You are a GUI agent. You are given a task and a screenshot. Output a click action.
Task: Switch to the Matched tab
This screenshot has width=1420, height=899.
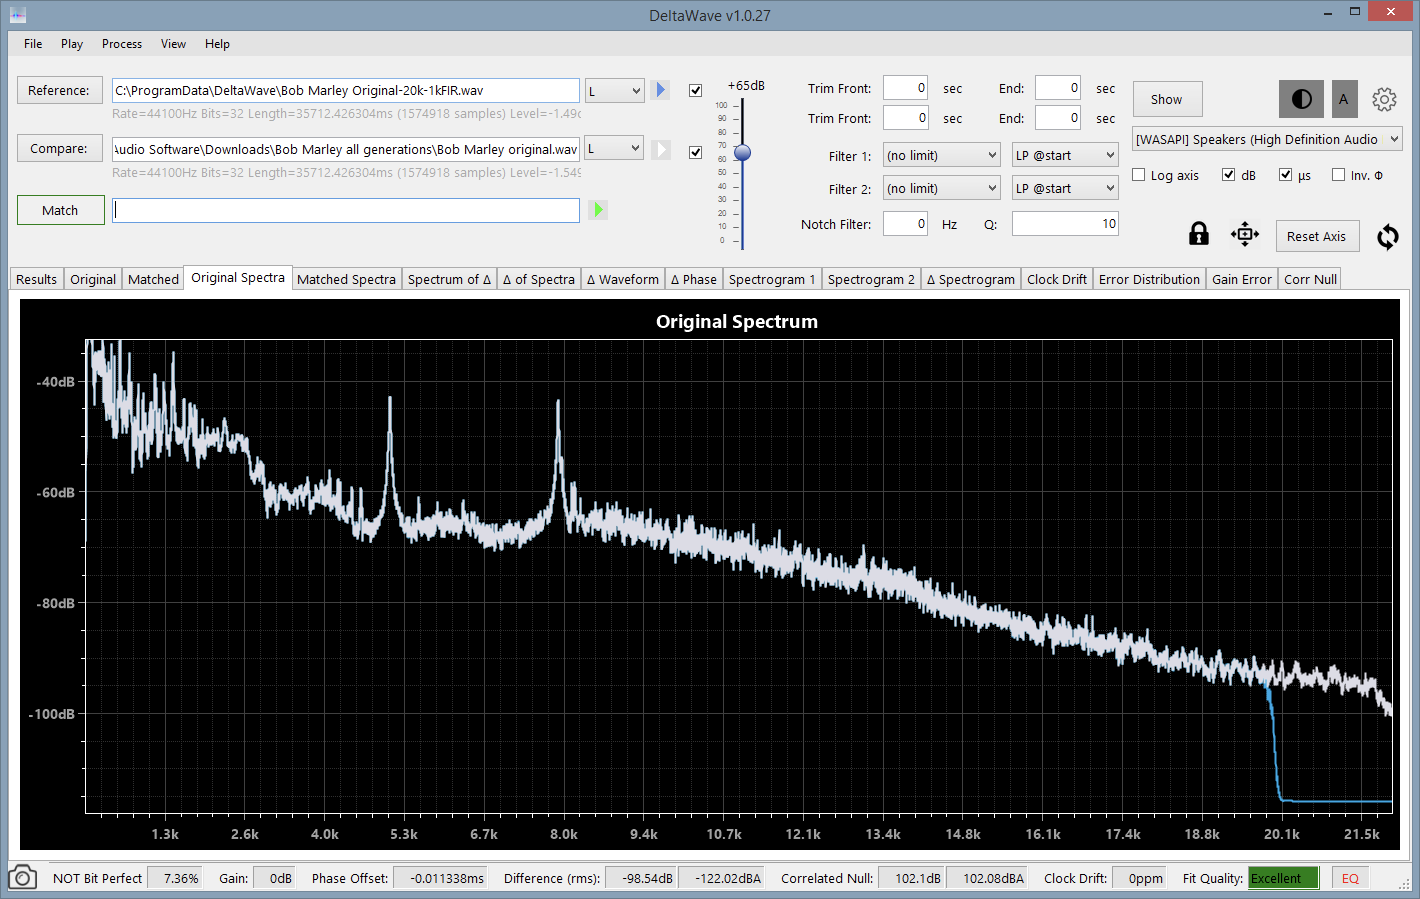click(153, 279)
